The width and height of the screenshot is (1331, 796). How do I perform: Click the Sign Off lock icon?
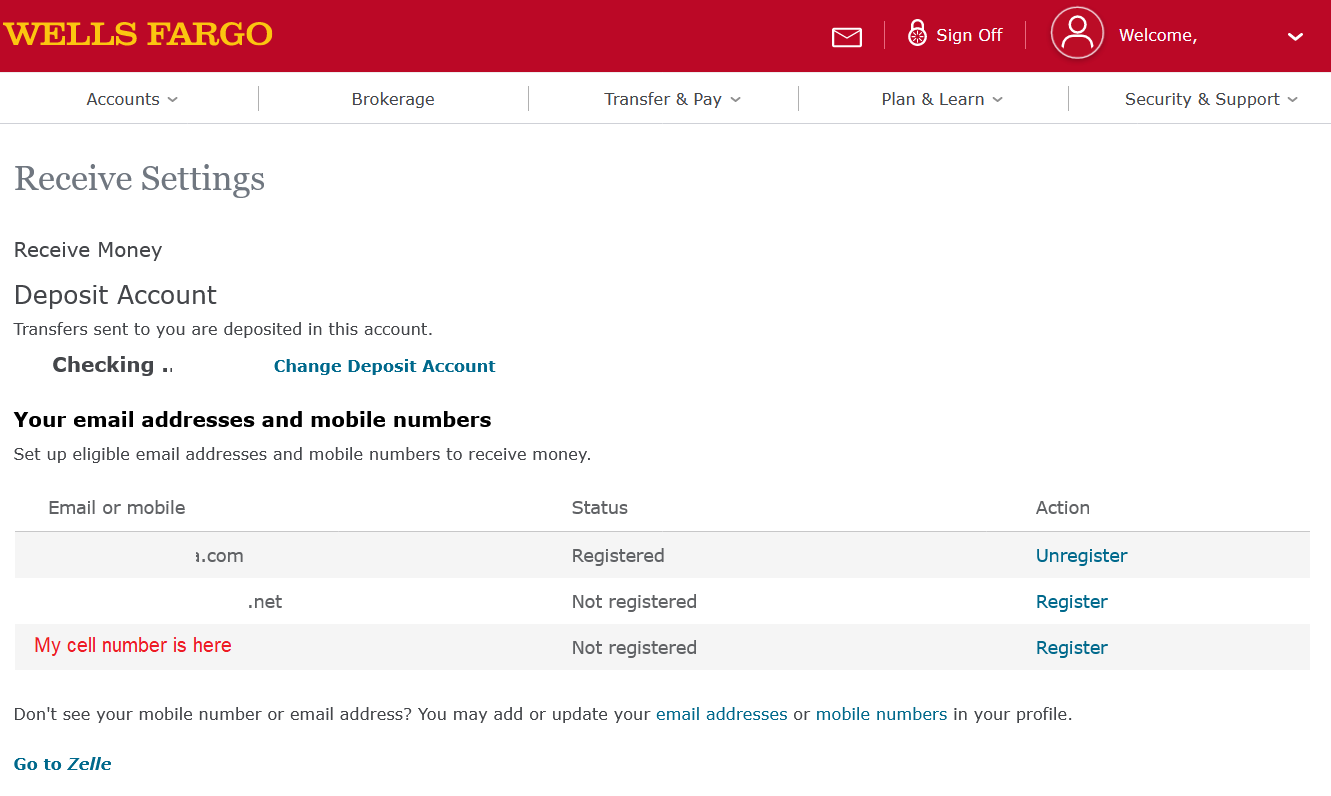pyautogui.click(x=917, y=34)
